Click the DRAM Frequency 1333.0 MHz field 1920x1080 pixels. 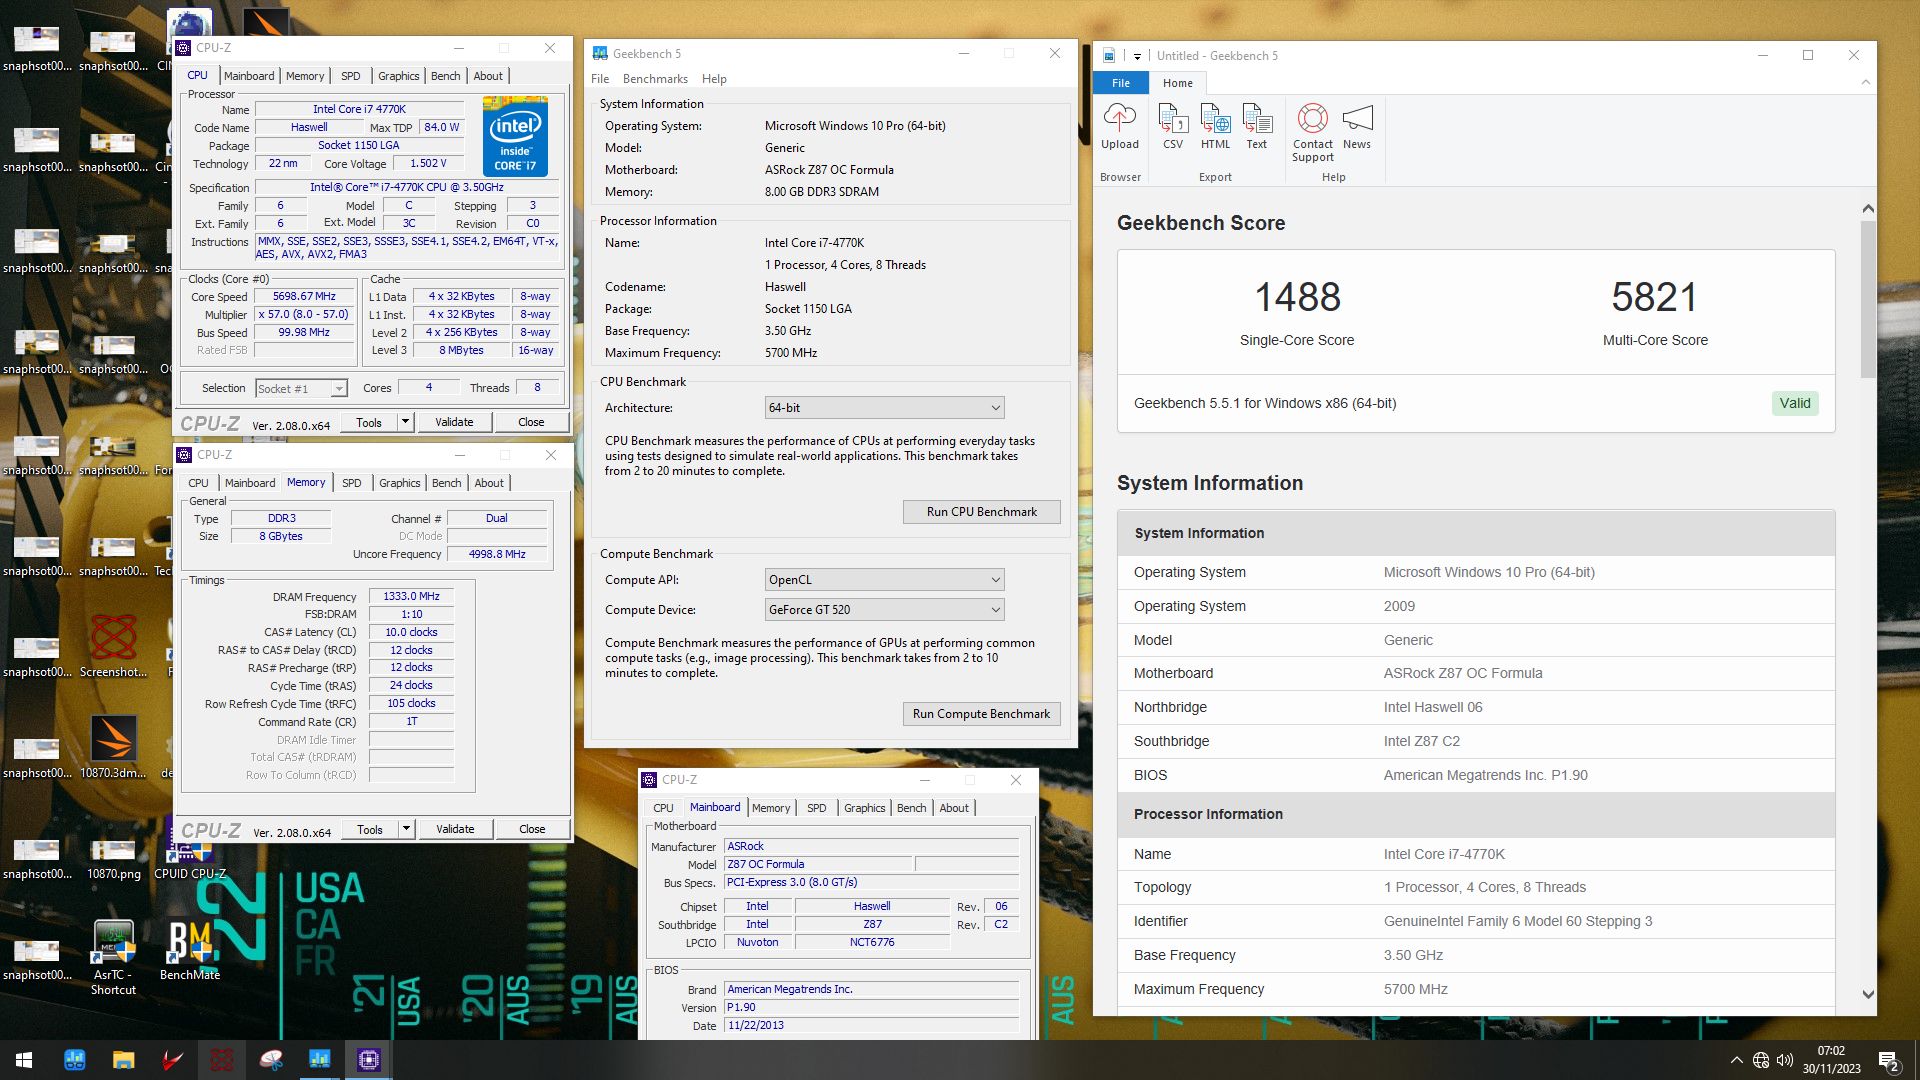pos(412,596)
